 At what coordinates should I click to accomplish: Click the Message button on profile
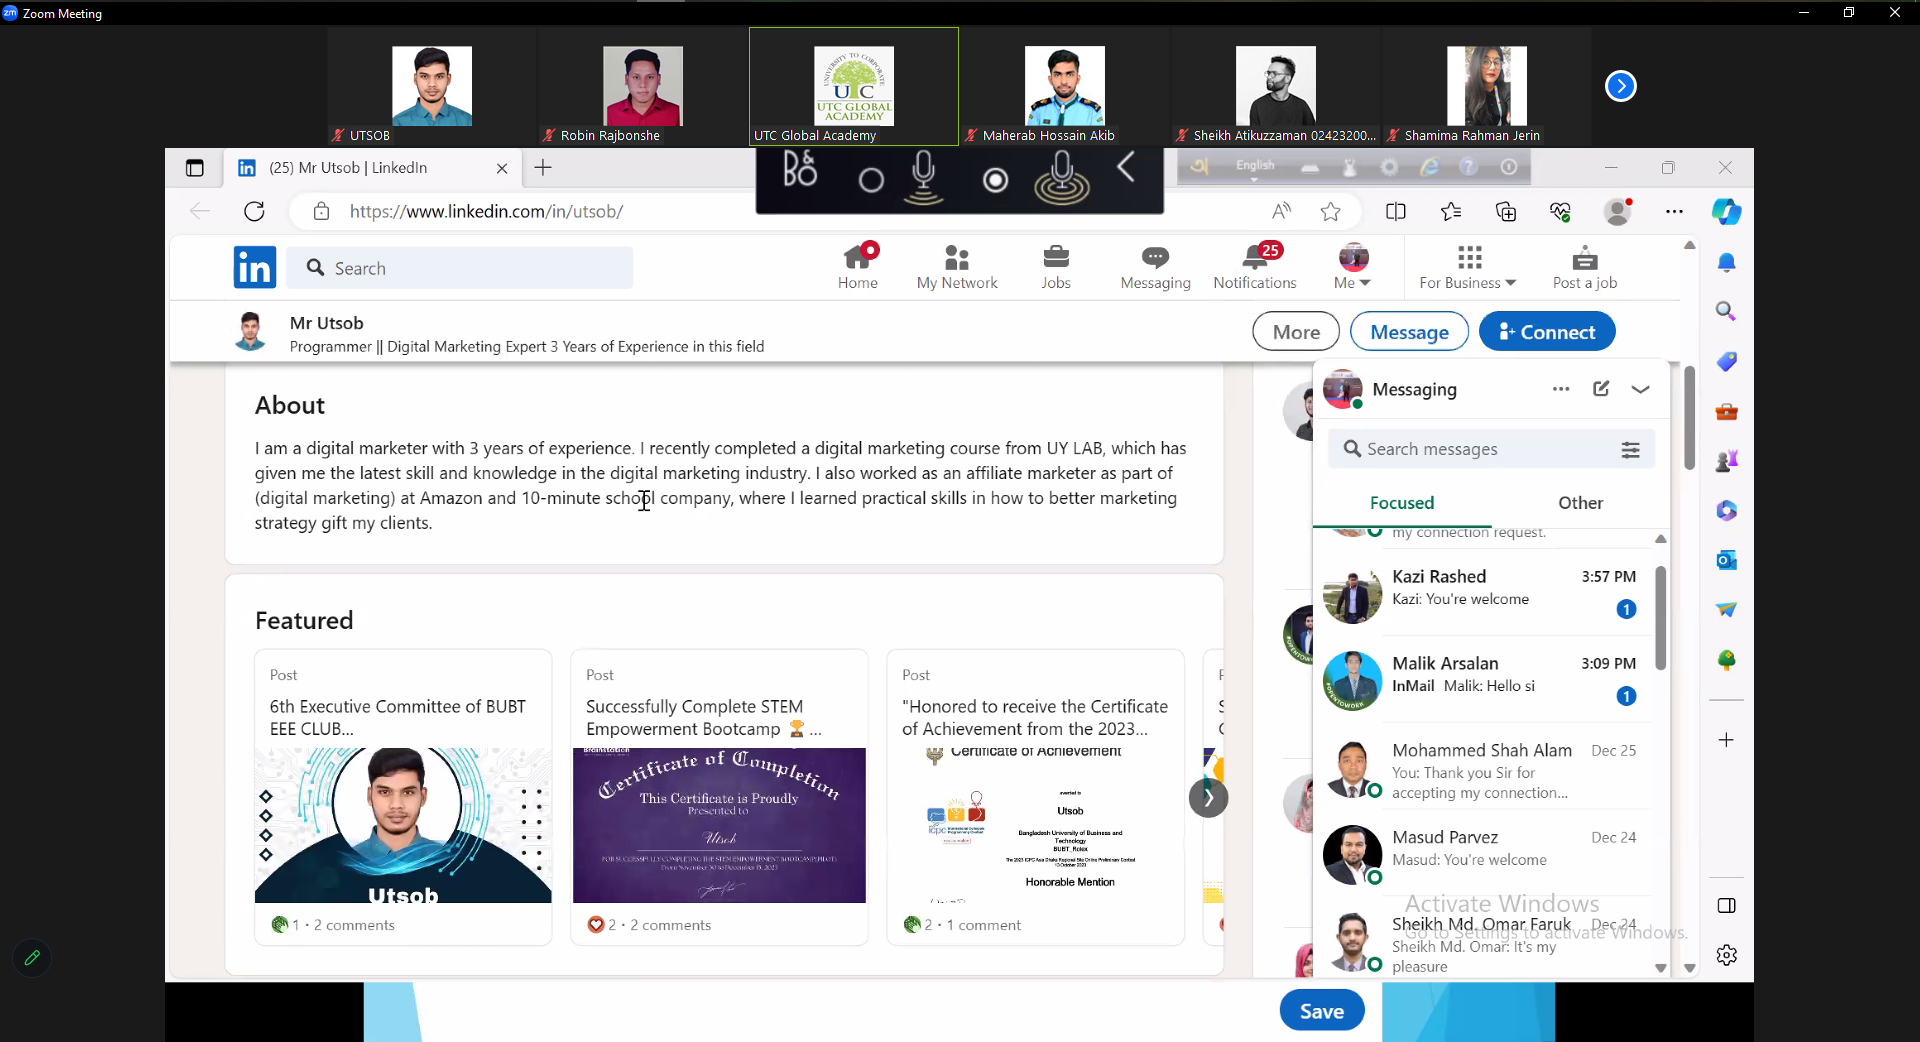pos(1408,332)
